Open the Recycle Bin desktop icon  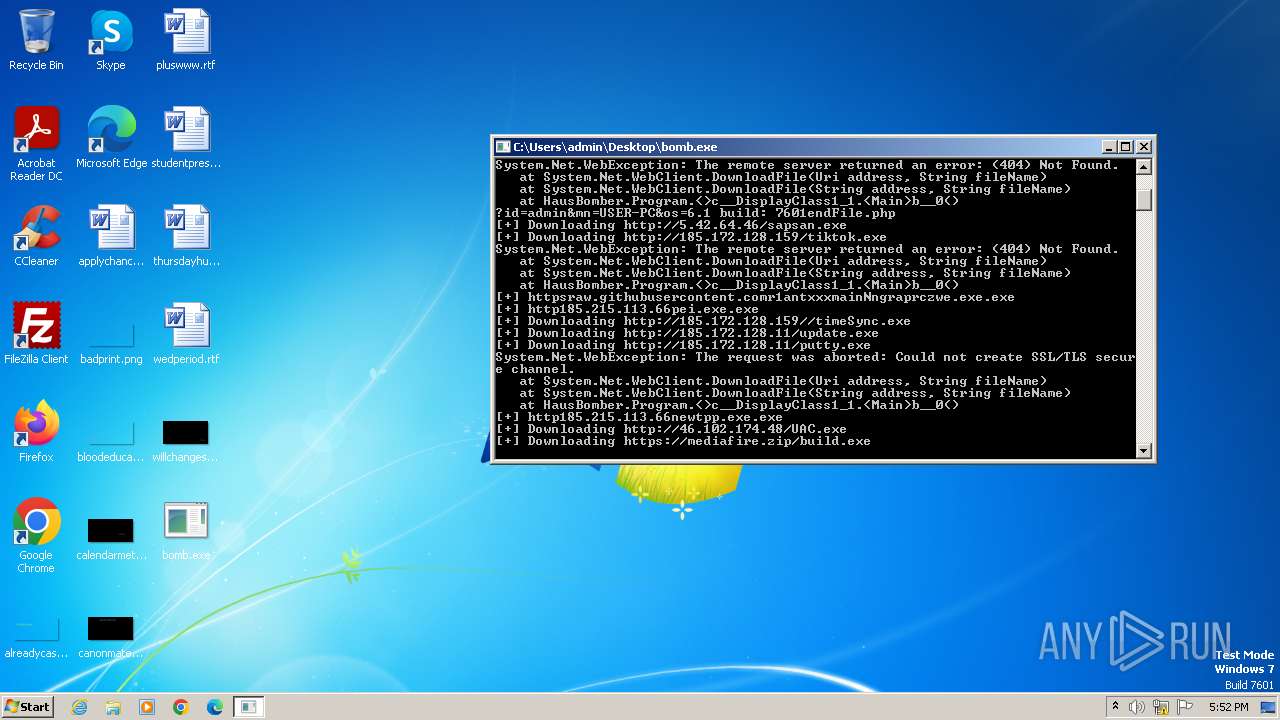pyautogui.click(x=36, y=41)
